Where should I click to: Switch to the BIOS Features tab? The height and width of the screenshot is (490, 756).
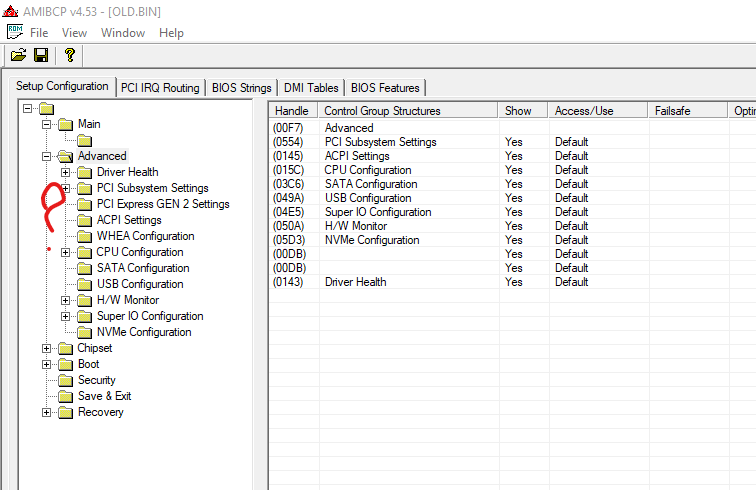(385, 88)
